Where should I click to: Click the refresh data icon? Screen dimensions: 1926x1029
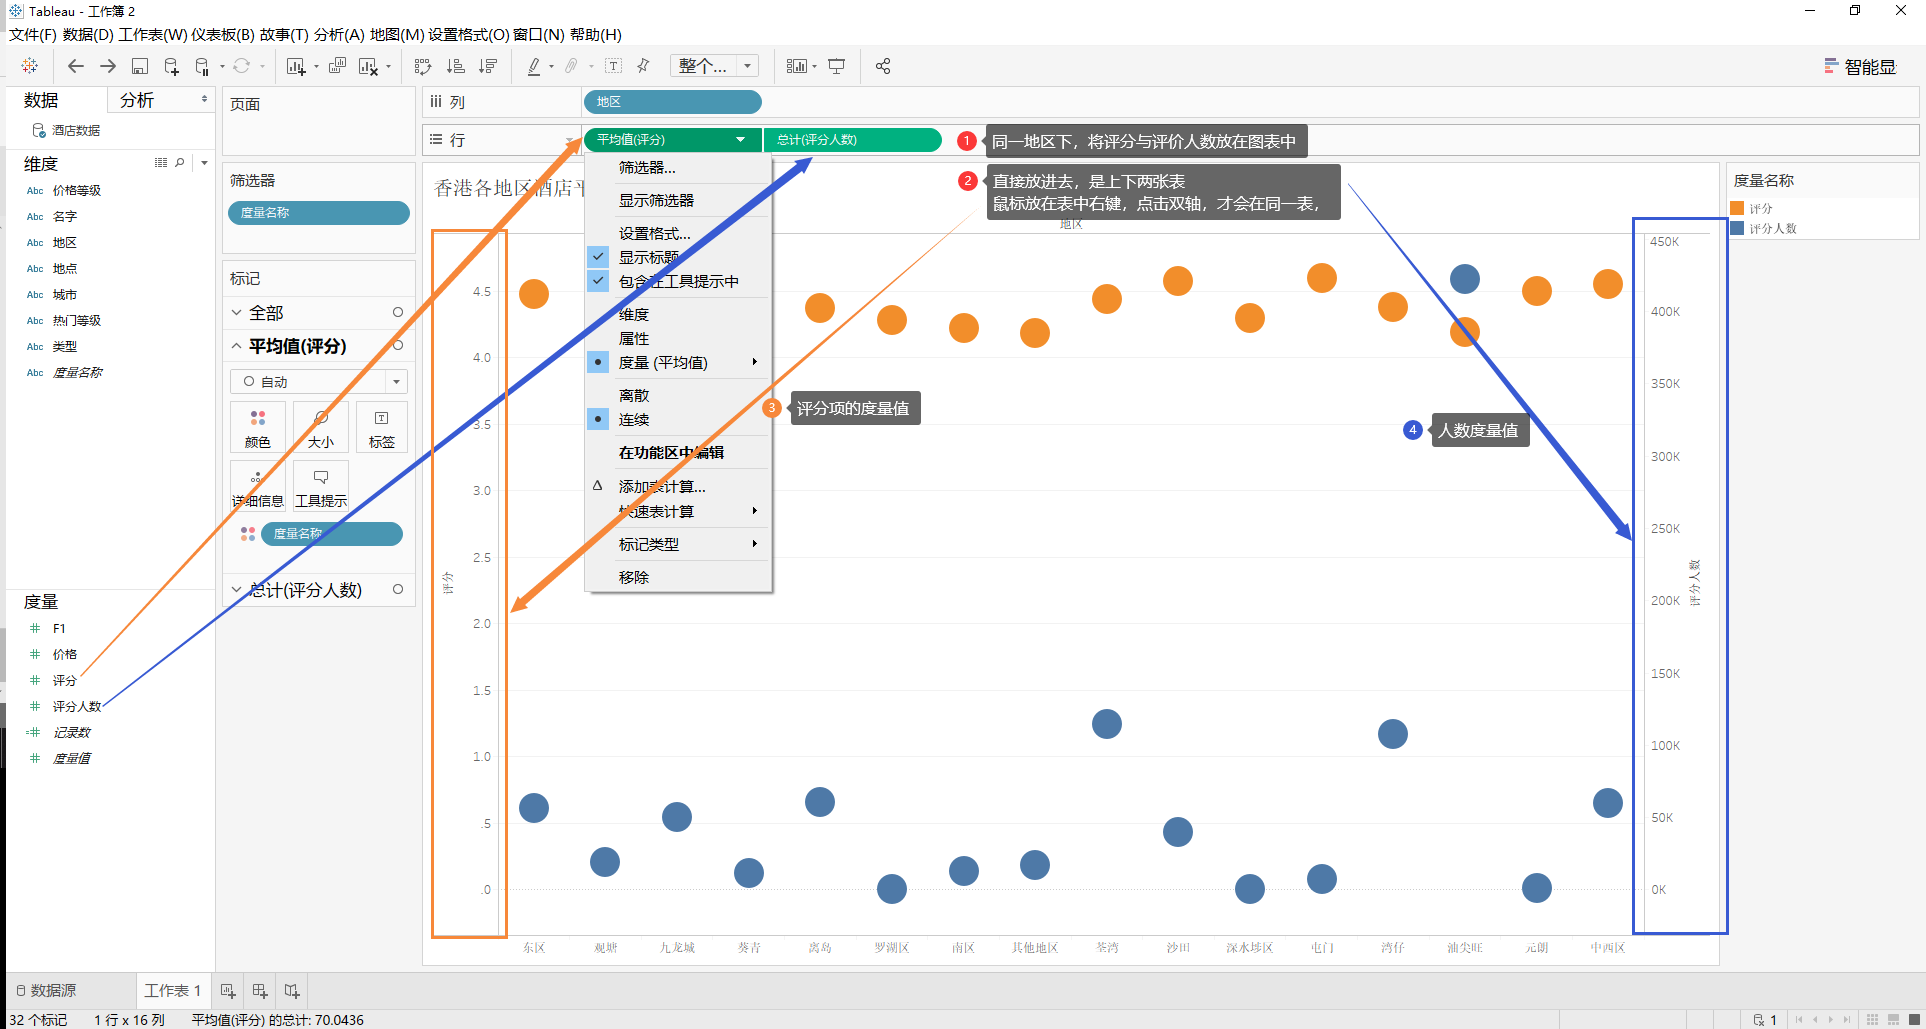[242, 66]
